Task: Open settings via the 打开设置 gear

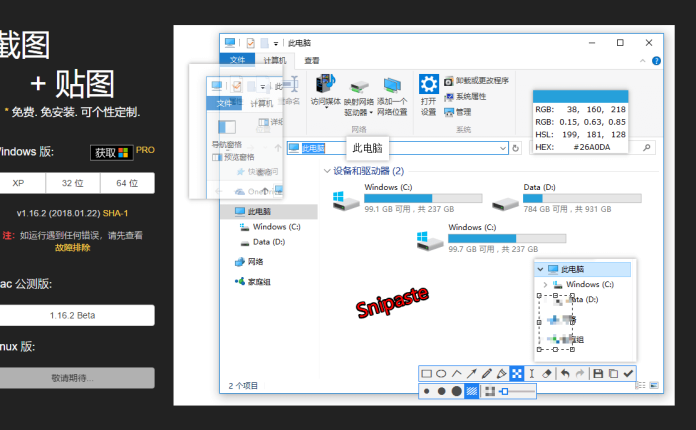Action: 429,84
